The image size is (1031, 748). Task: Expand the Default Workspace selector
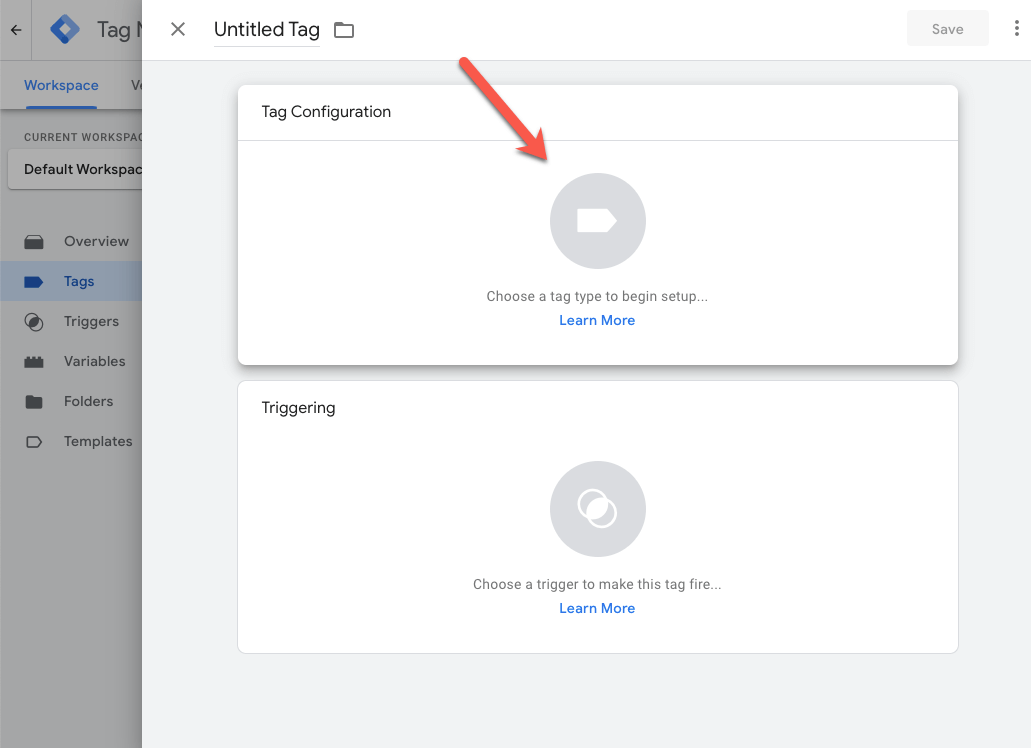[x=80, y=169]
